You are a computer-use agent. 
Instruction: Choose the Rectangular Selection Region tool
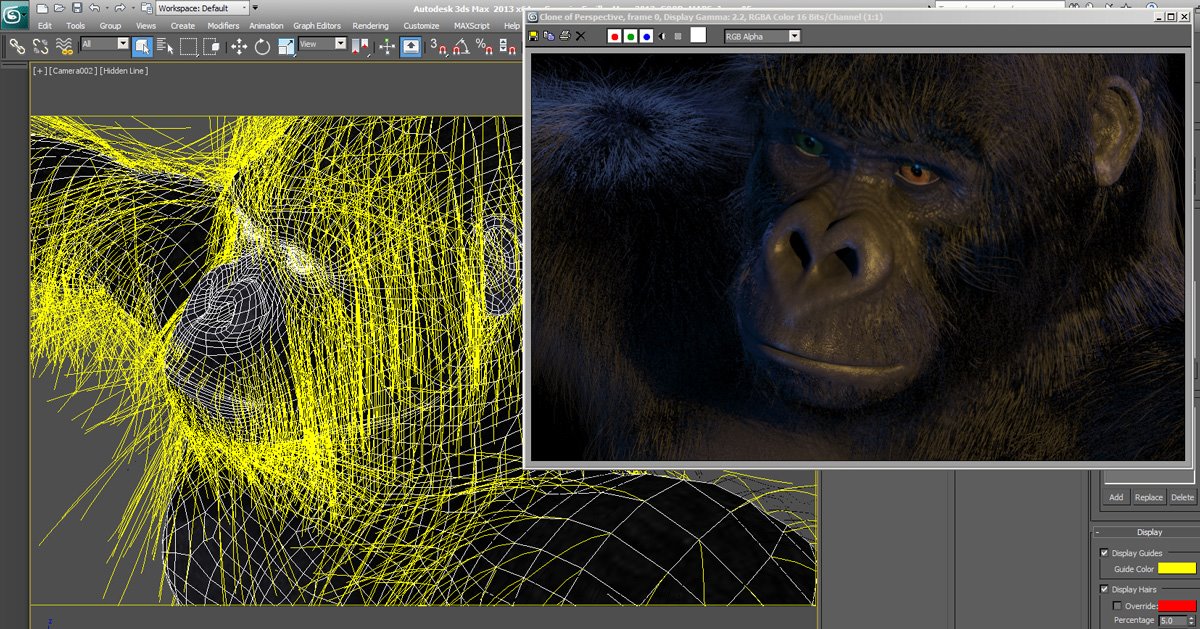(189, 45)
